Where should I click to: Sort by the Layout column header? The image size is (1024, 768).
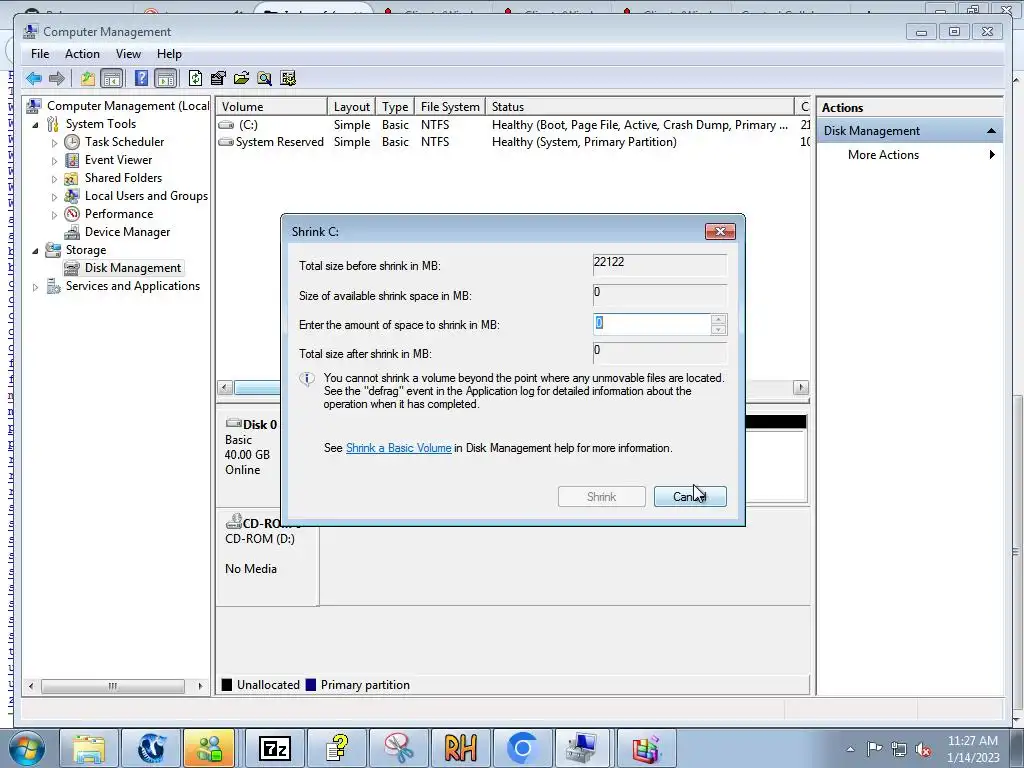coord(351,106)
